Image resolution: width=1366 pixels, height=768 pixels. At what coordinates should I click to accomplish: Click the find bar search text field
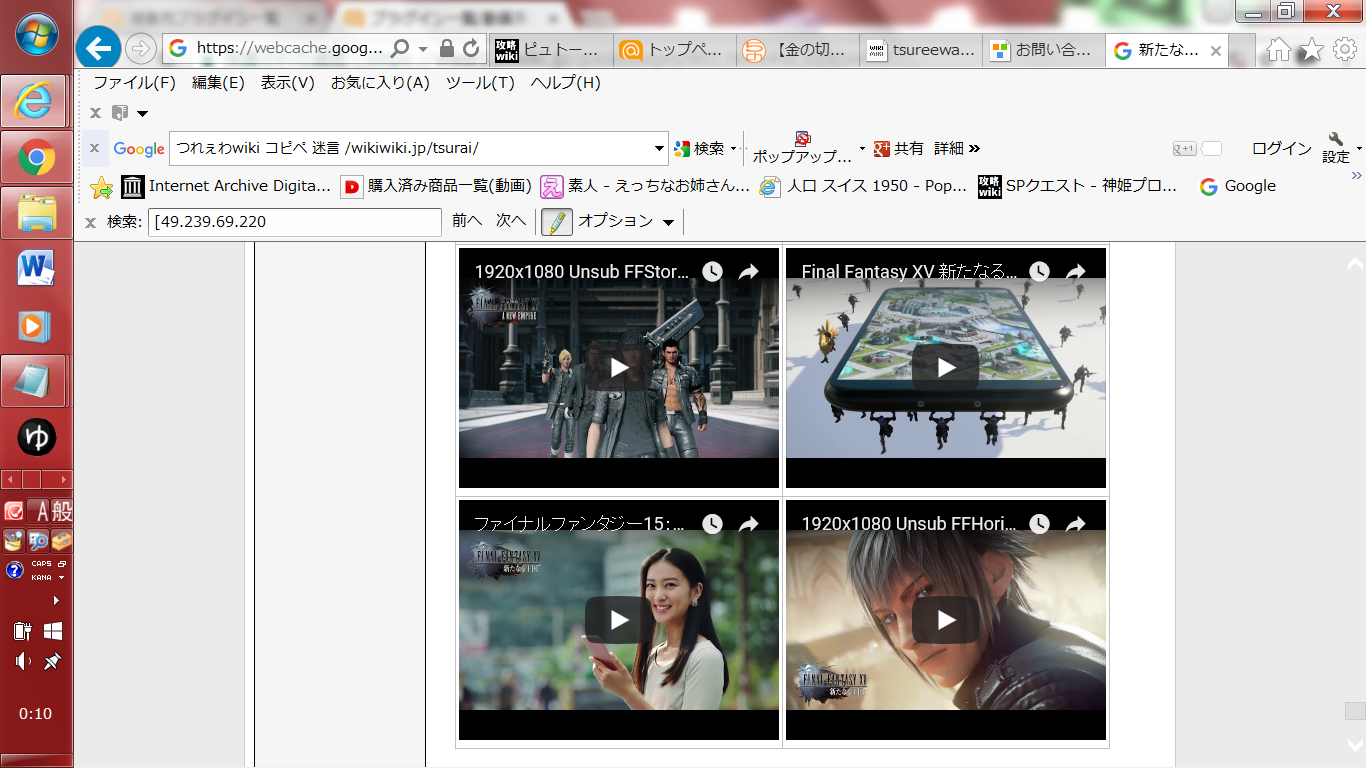coord(295,222)
